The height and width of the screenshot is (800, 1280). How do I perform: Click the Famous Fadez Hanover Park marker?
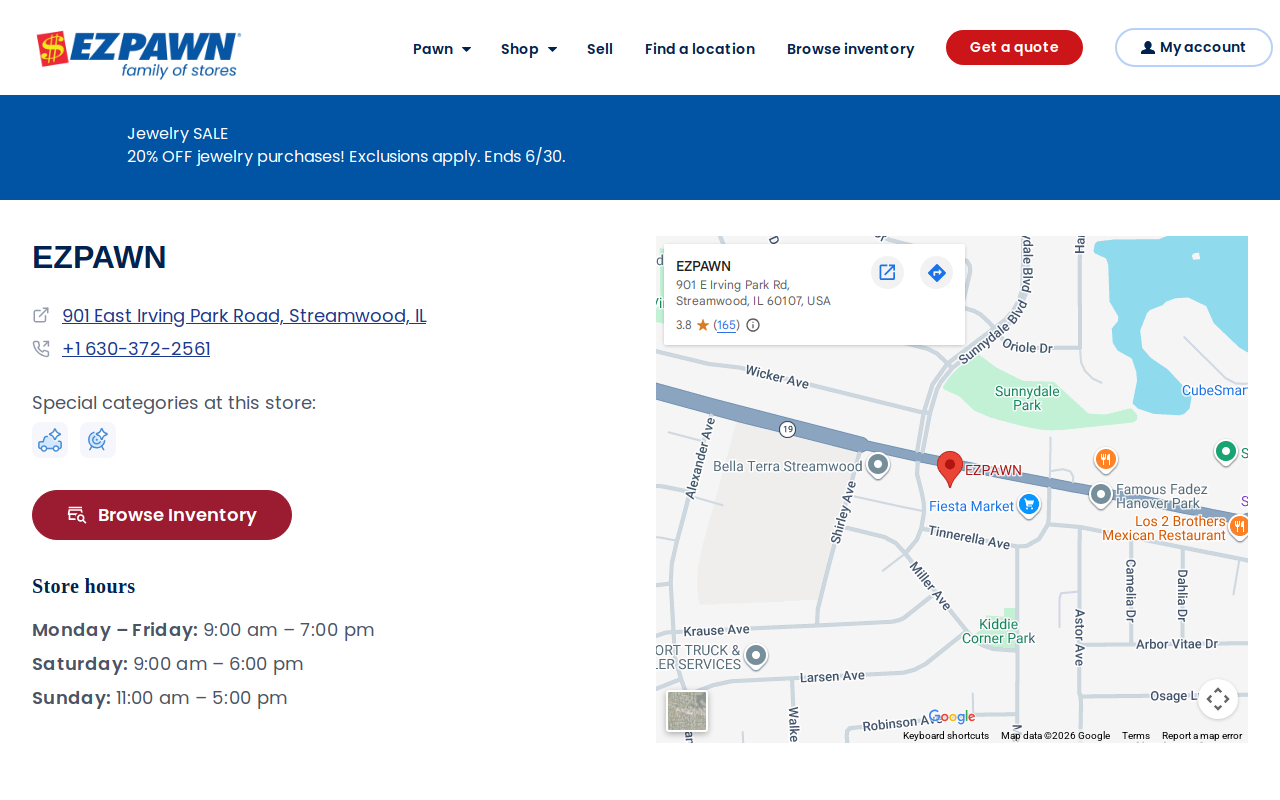(x=1101, y=494)
